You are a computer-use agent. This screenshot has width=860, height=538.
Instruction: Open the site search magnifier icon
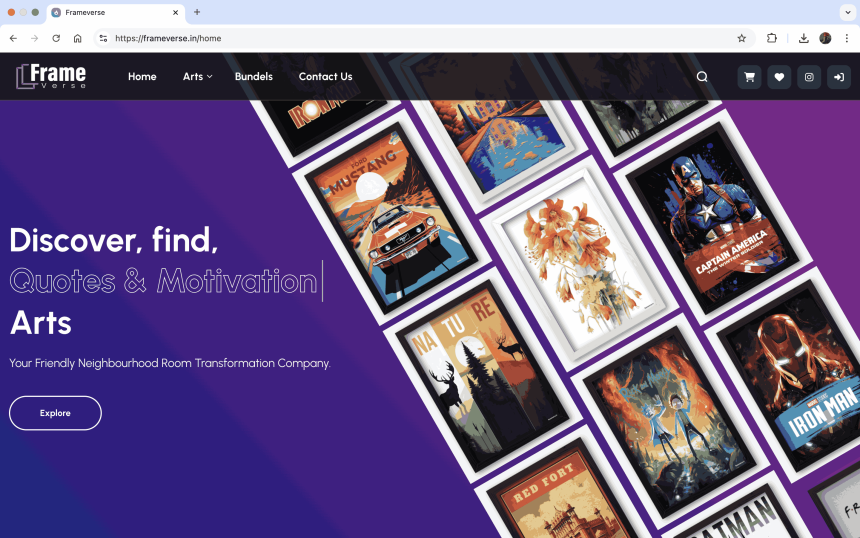pos(702,77)
